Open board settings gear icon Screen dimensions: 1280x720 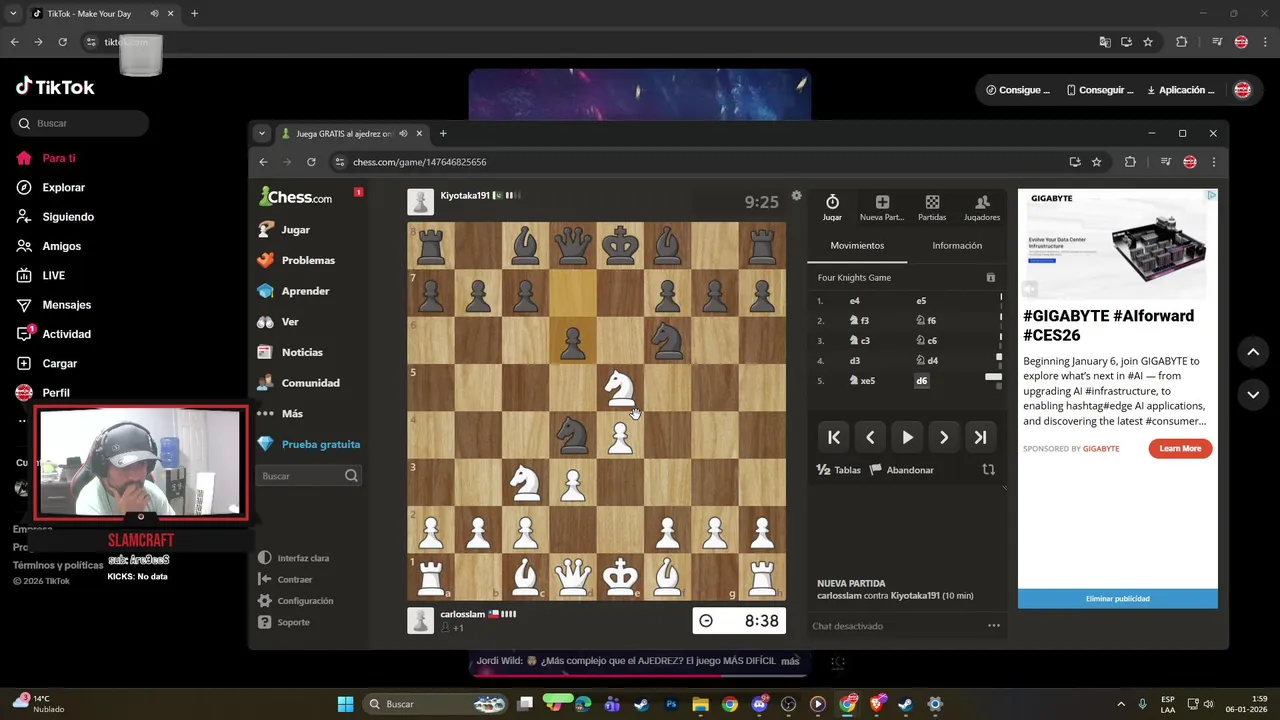[796, 196]
